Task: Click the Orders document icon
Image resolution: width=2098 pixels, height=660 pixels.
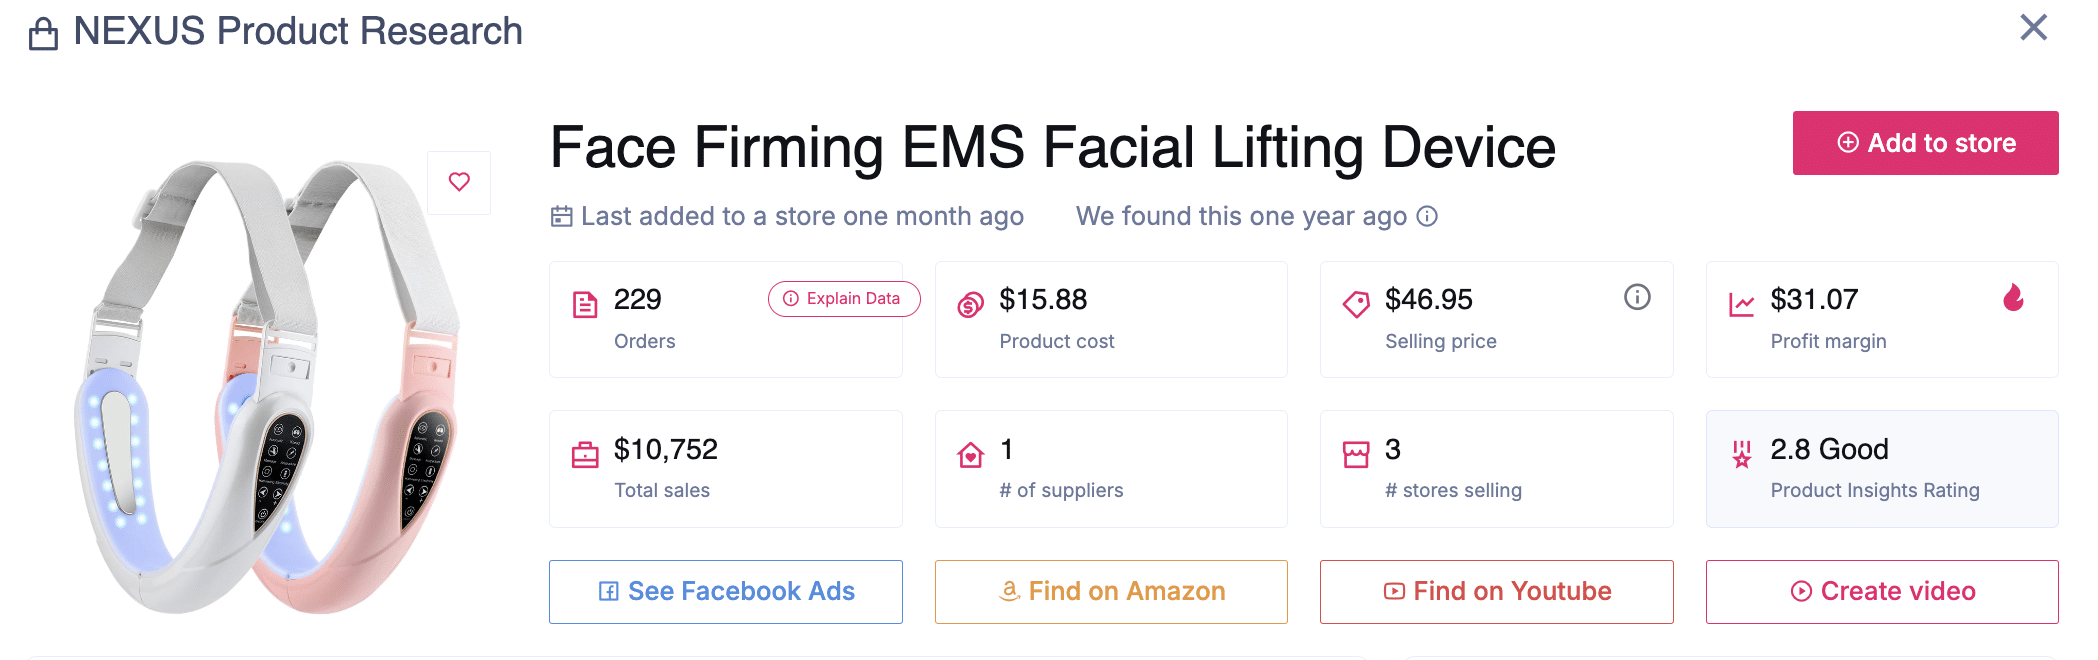Action: coord(585,304)
